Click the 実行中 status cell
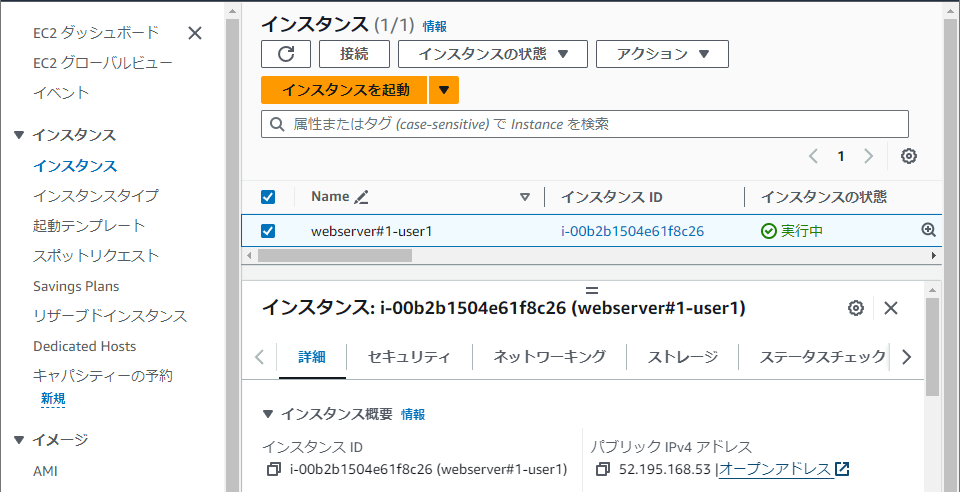The width and height of the screenshot is (960, 492). pos(792,231)
